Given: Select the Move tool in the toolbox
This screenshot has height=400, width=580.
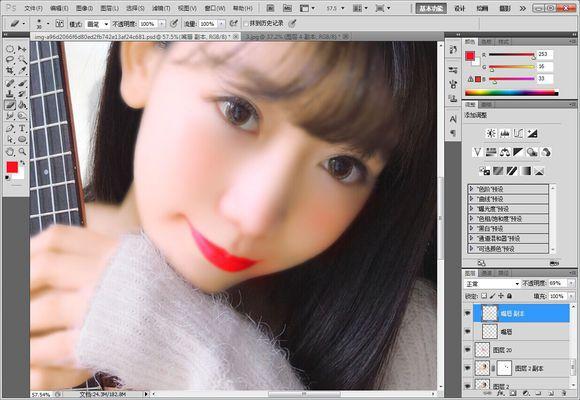Looking at the screenshot, I should [22, 48].
